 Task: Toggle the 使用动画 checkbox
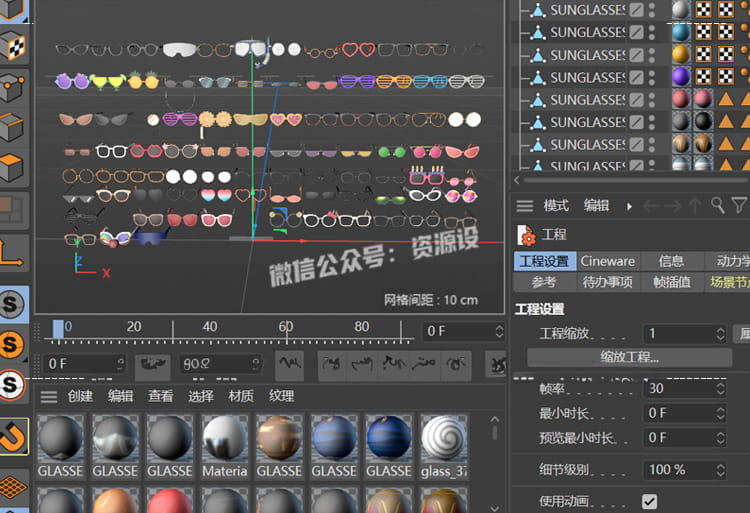click(x=650, y=500)
